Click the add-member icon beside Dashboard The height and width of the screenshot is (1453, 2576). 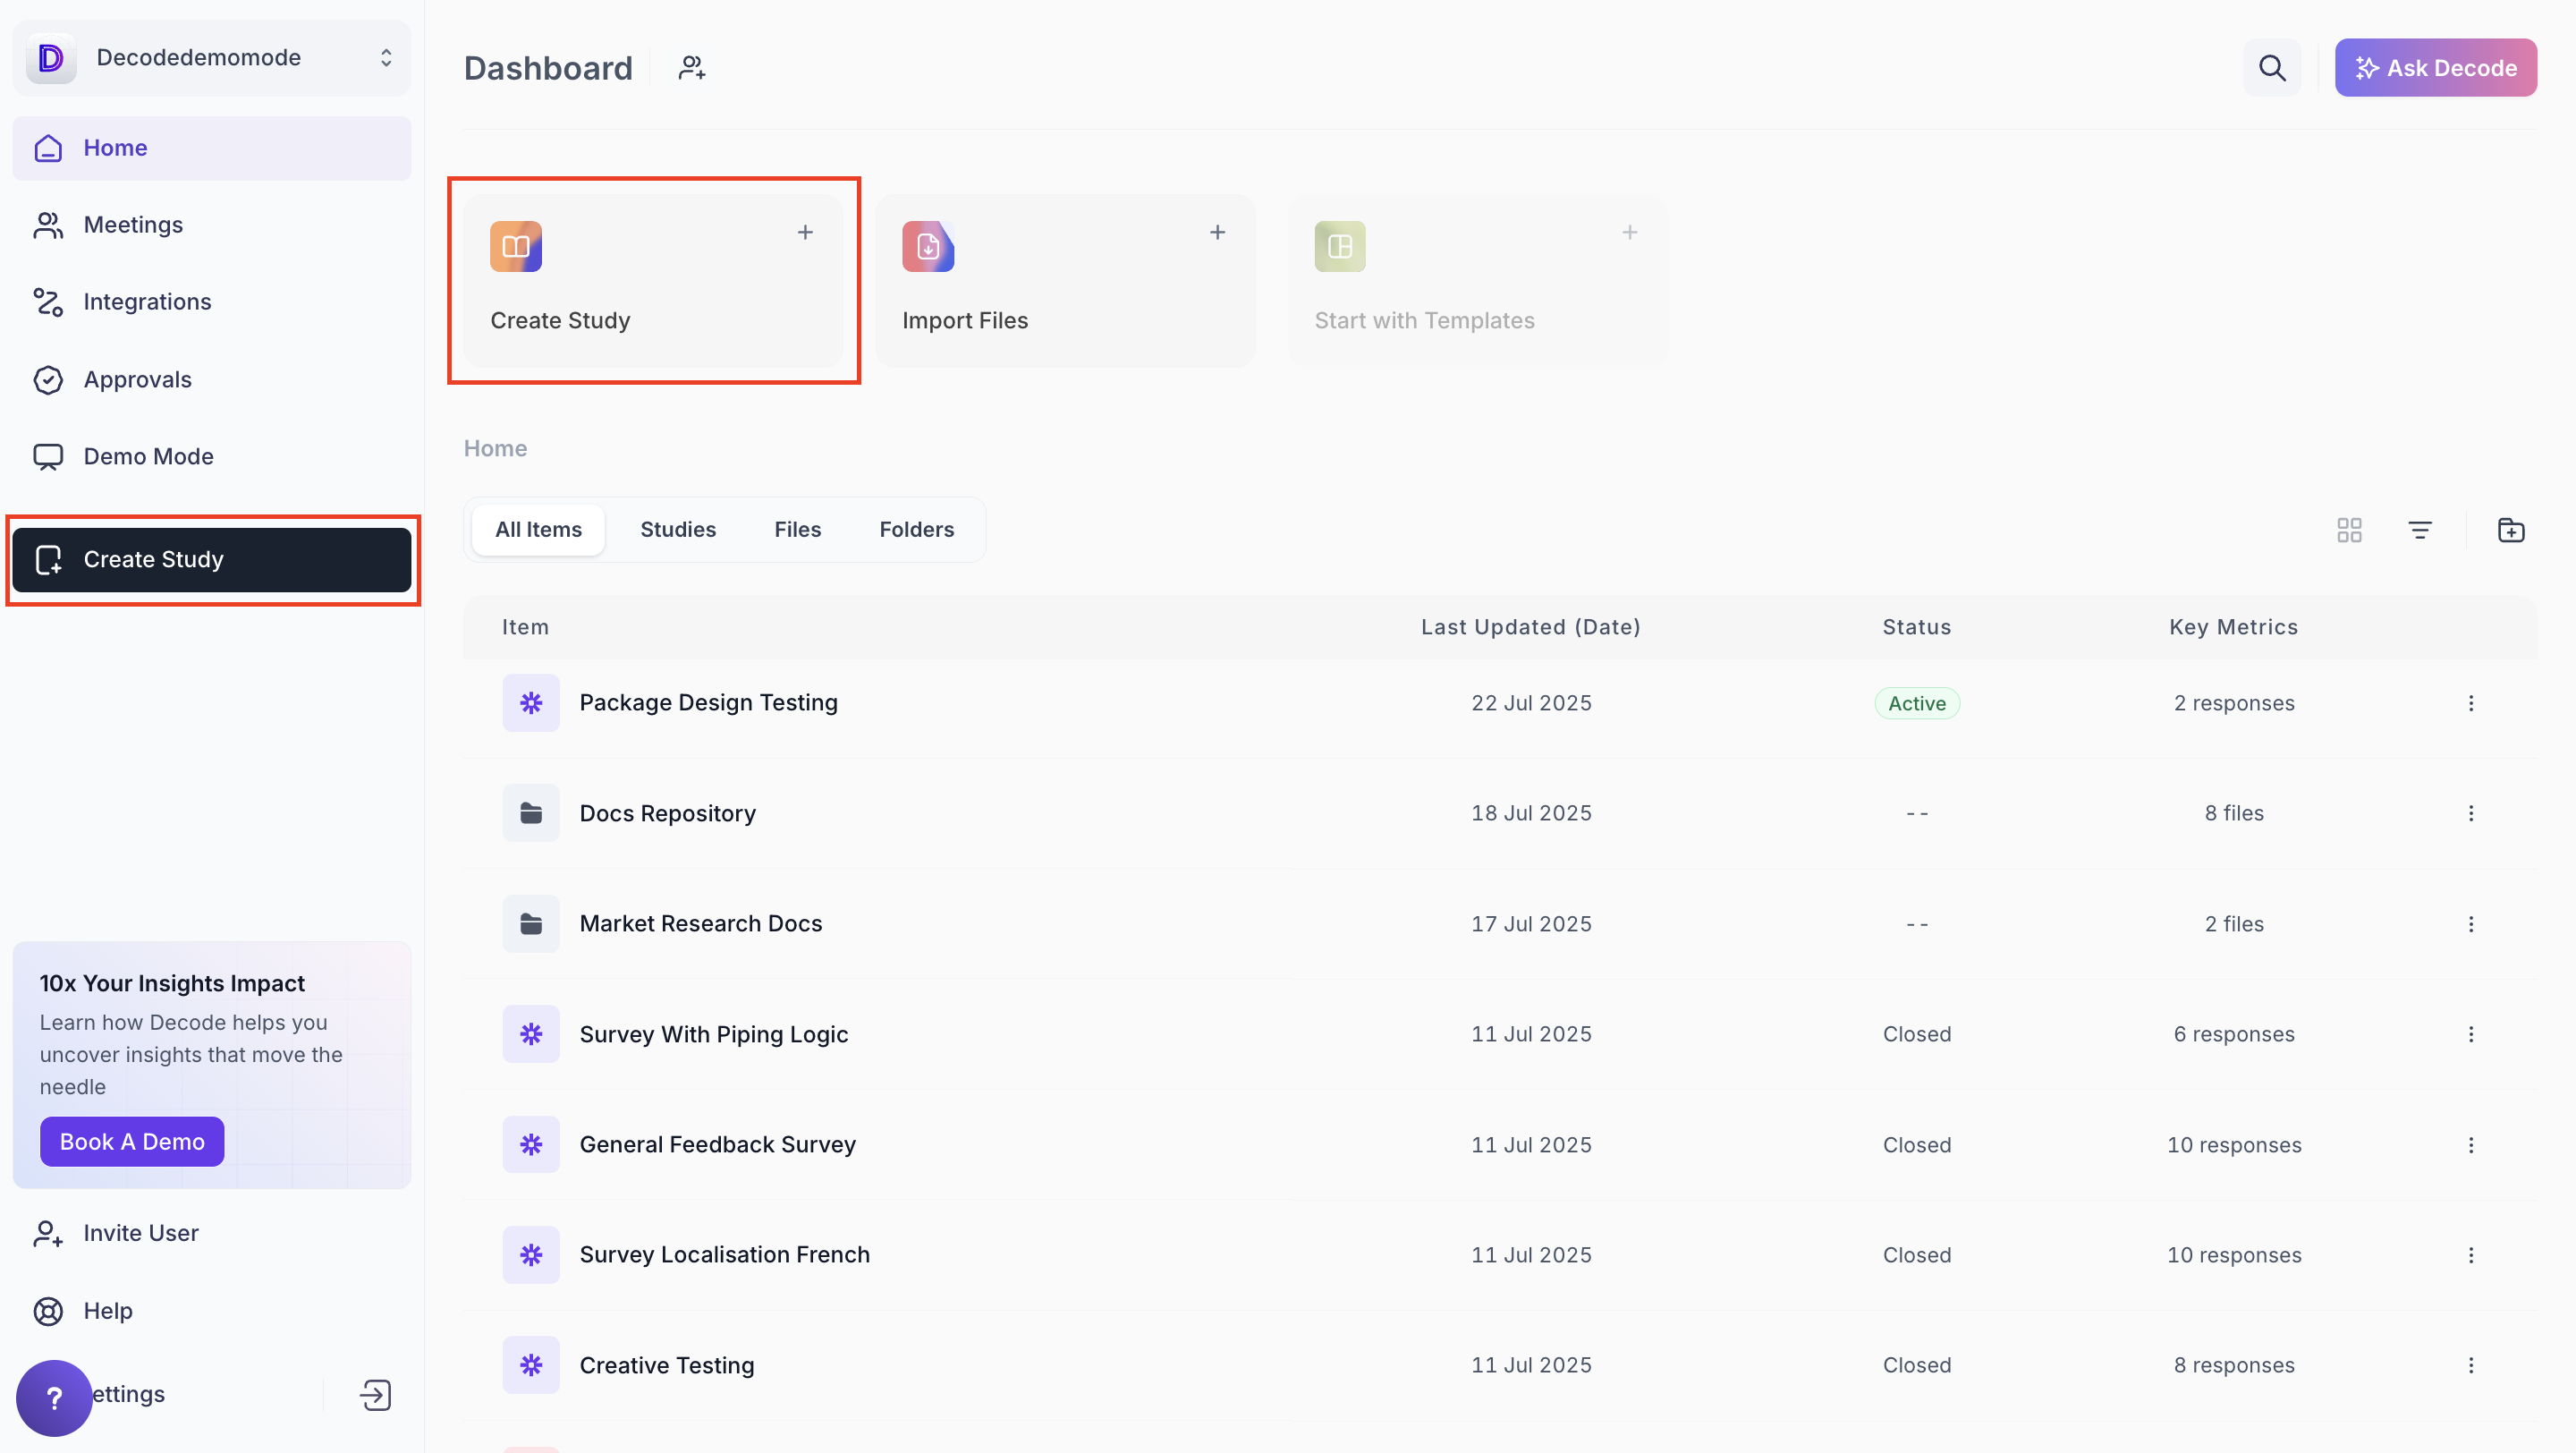692,68
